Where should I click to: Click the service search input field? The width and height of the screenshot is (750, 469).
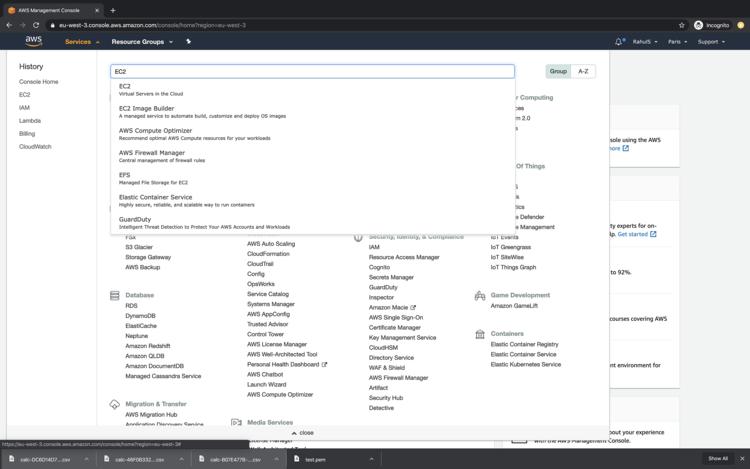click(312, 72)
